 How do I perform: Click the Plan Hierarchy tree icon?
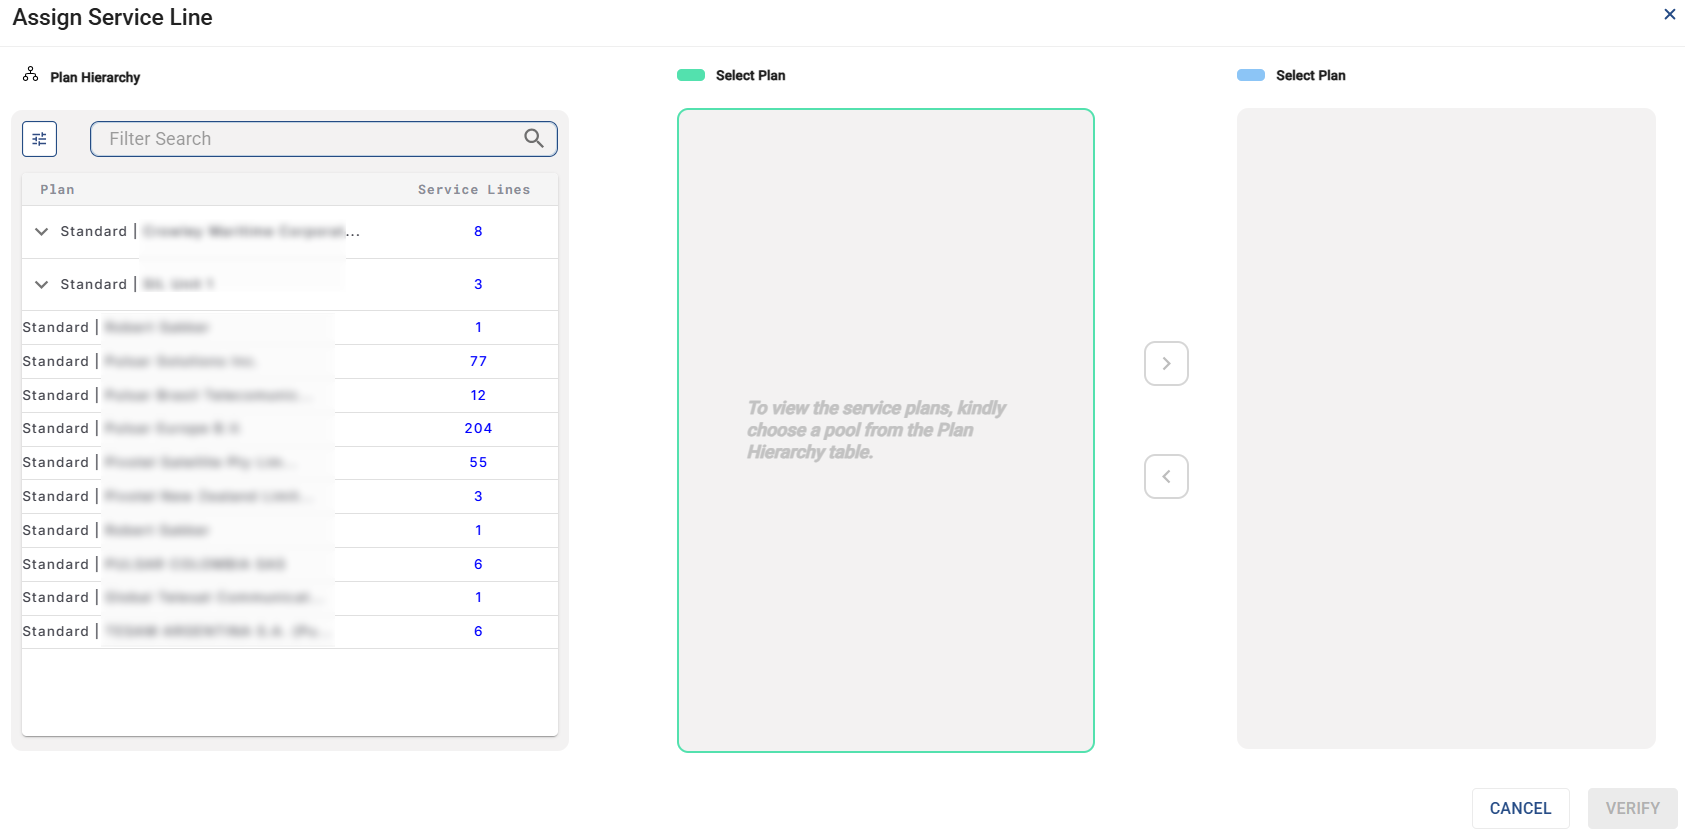point(31,75)
